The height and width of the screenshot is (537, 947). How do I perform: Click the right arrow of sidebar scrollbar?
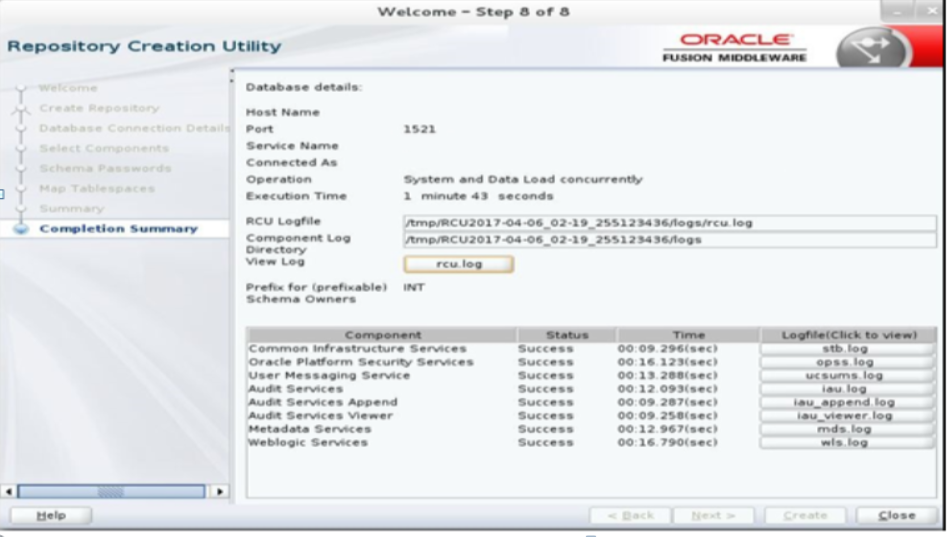220,491
